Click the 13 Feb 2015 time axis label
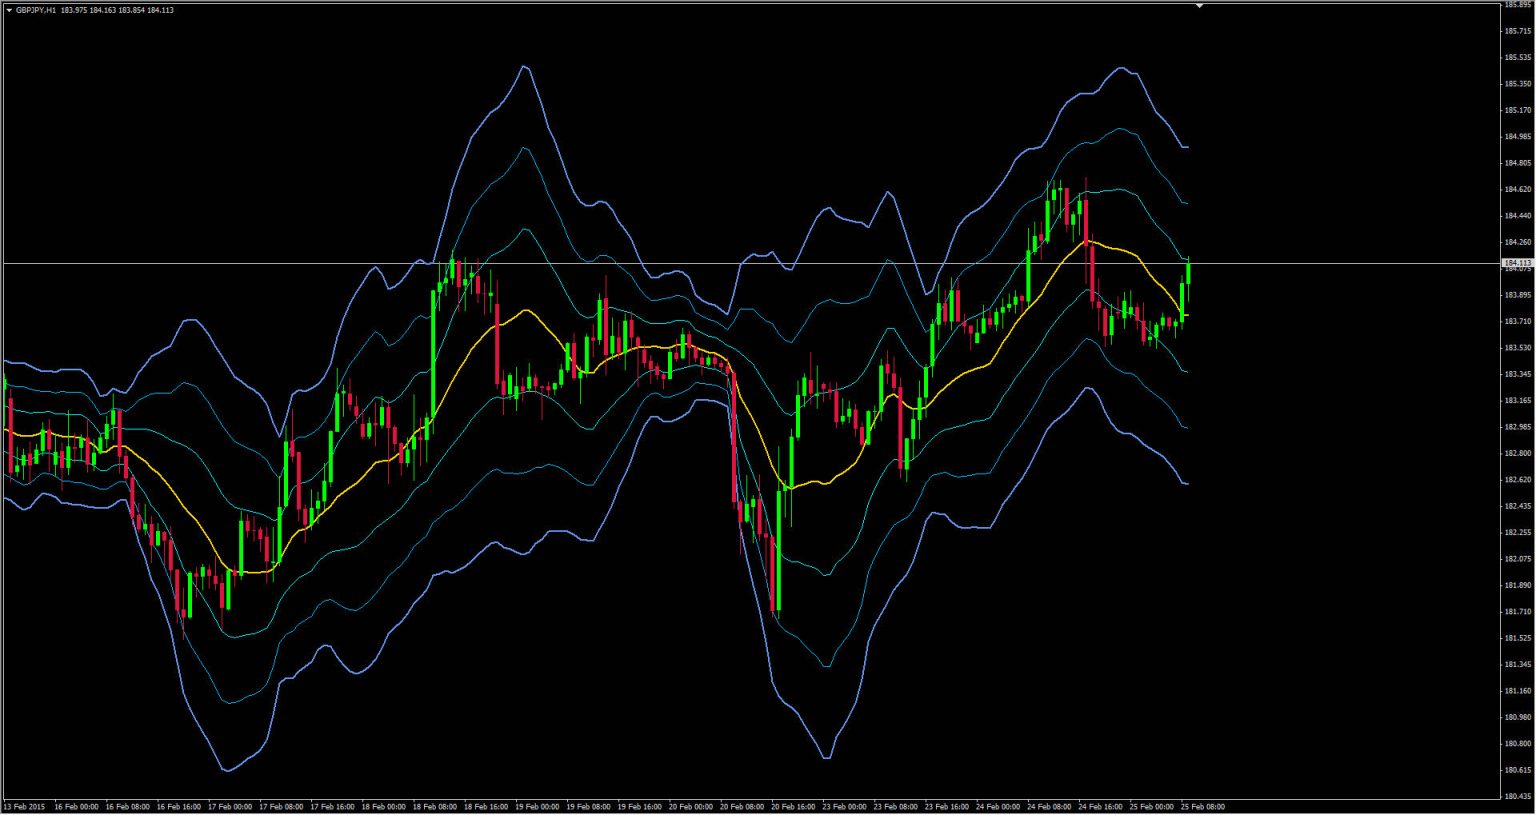This screenshot has height=815, width=1536. tap(26, 804)
